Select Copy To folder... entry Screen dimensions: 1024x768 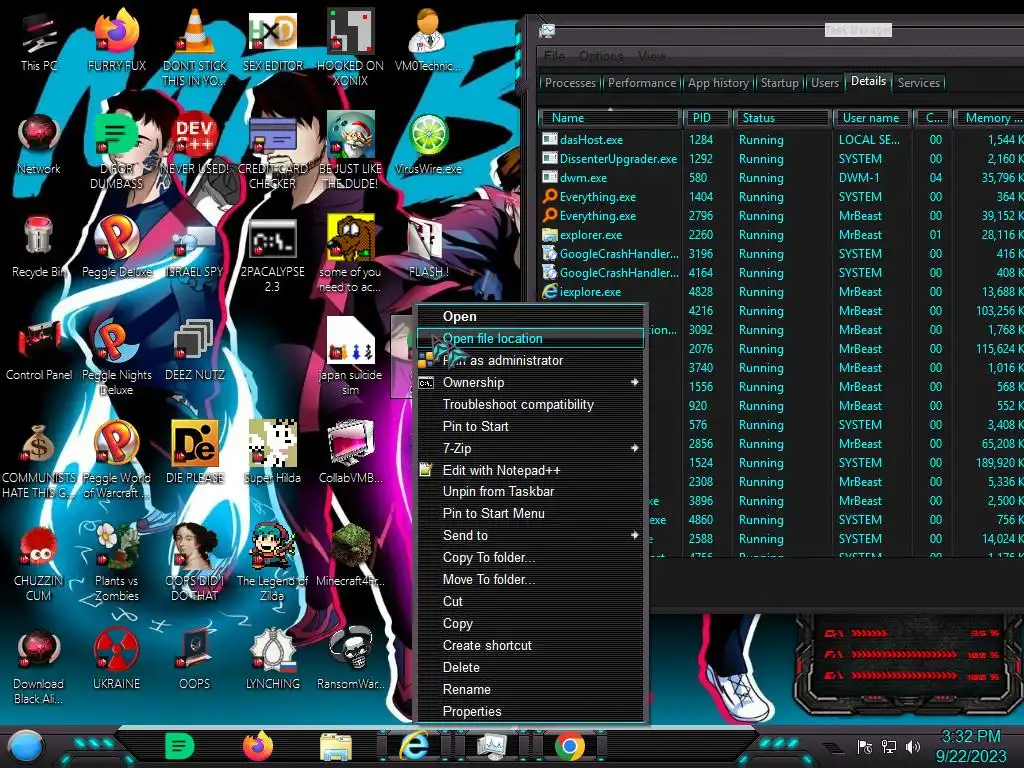coord(530,557)
